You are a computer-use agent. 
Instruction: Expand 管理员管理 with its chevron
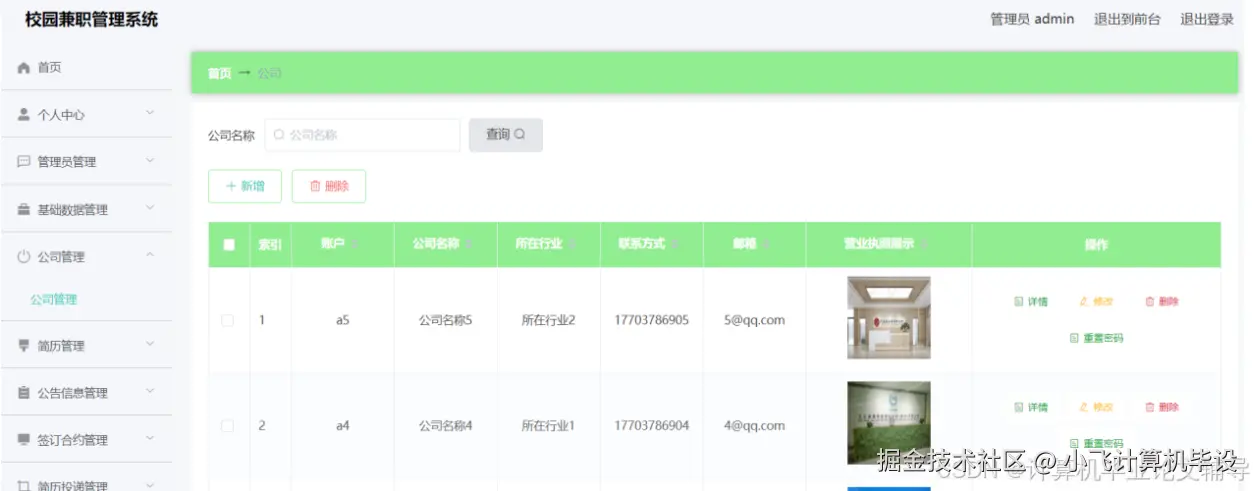(150, 160)
